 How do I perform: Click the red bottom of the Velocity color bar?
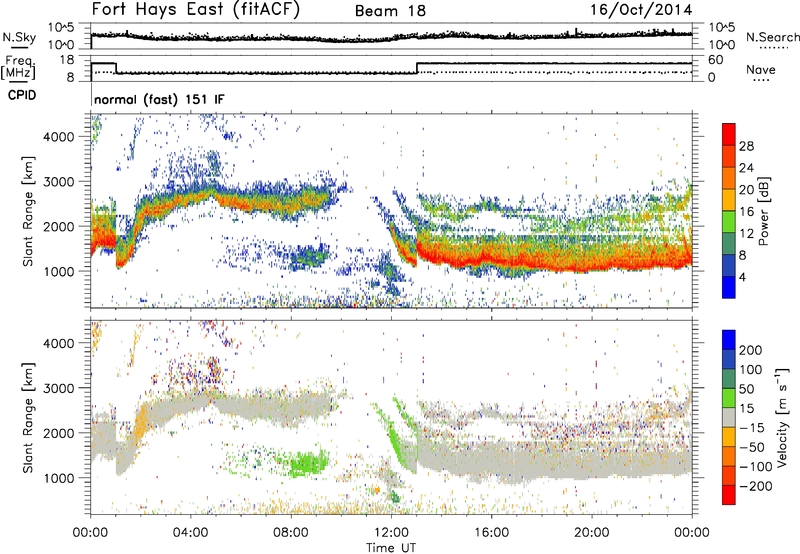click(x=729, y=495)
